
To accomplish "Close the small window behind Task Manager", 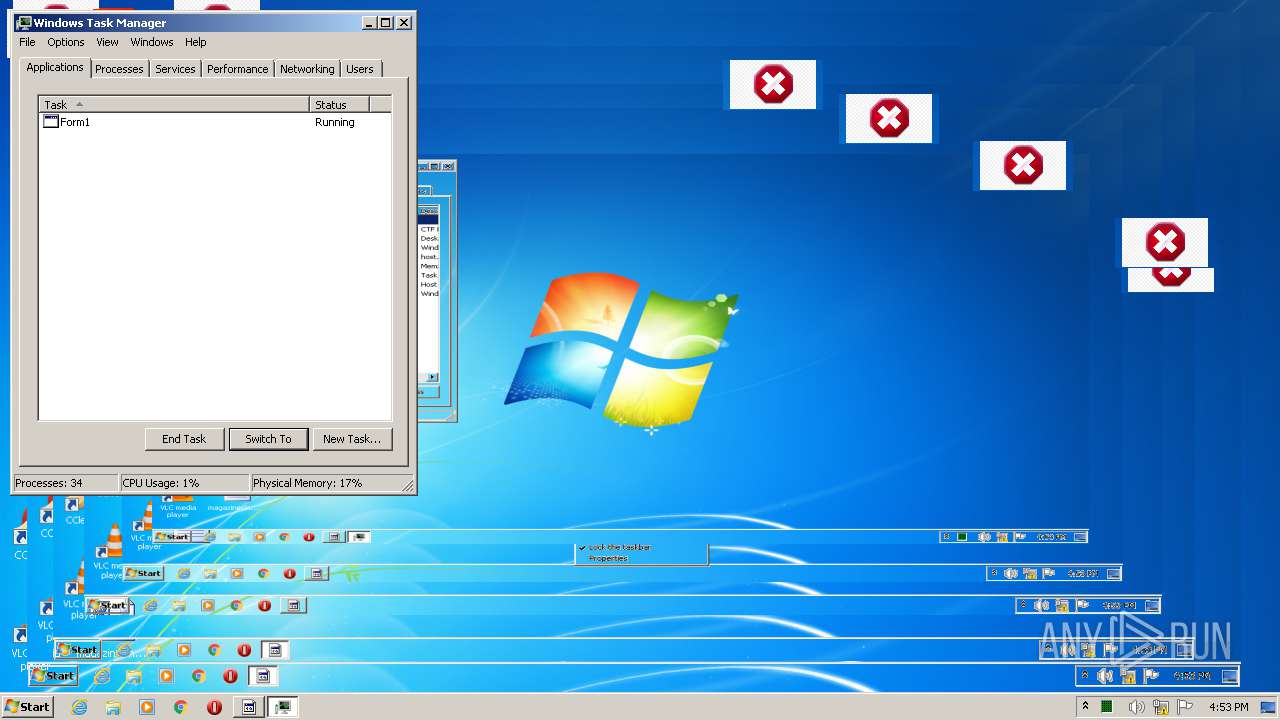I will (449, 167).
